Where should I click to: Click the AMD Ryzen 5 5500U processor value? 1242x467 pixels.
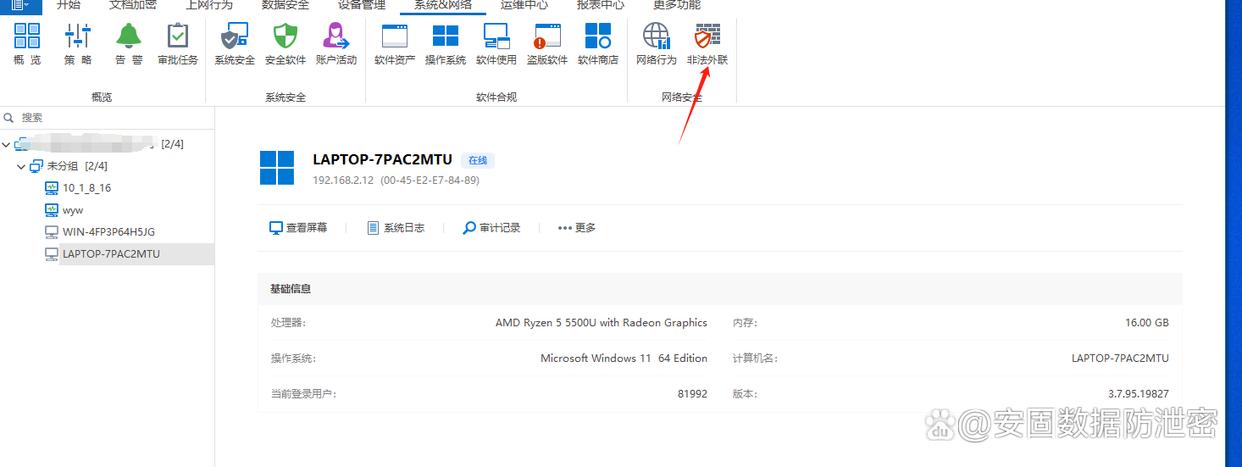coord(601,323)
